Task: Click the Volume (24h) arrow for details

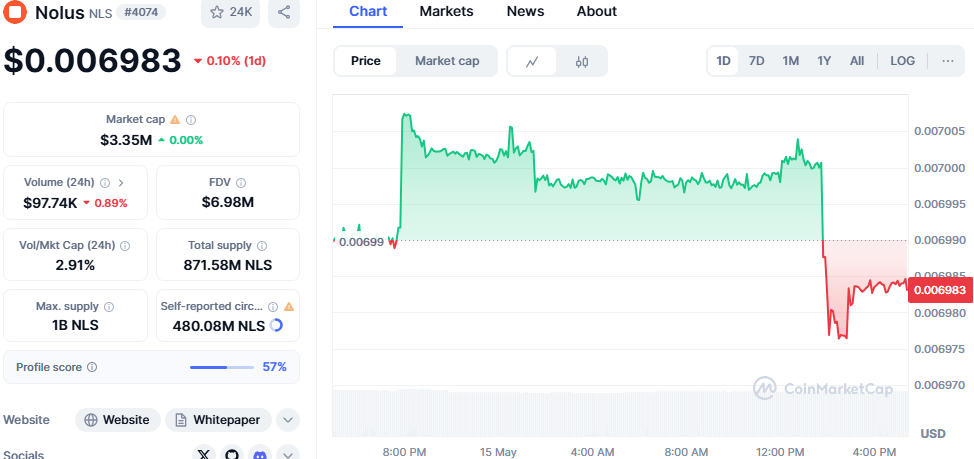Action: pos(121,182)
